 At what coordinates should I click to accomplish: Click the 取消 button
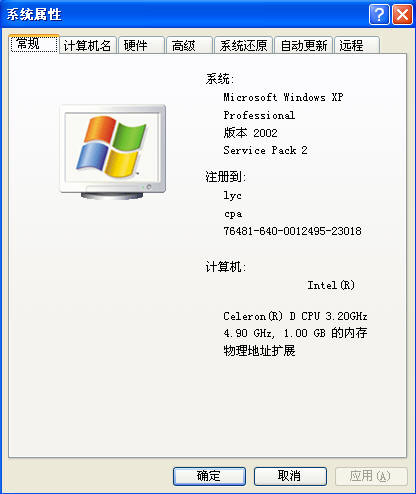coord(290,476)
